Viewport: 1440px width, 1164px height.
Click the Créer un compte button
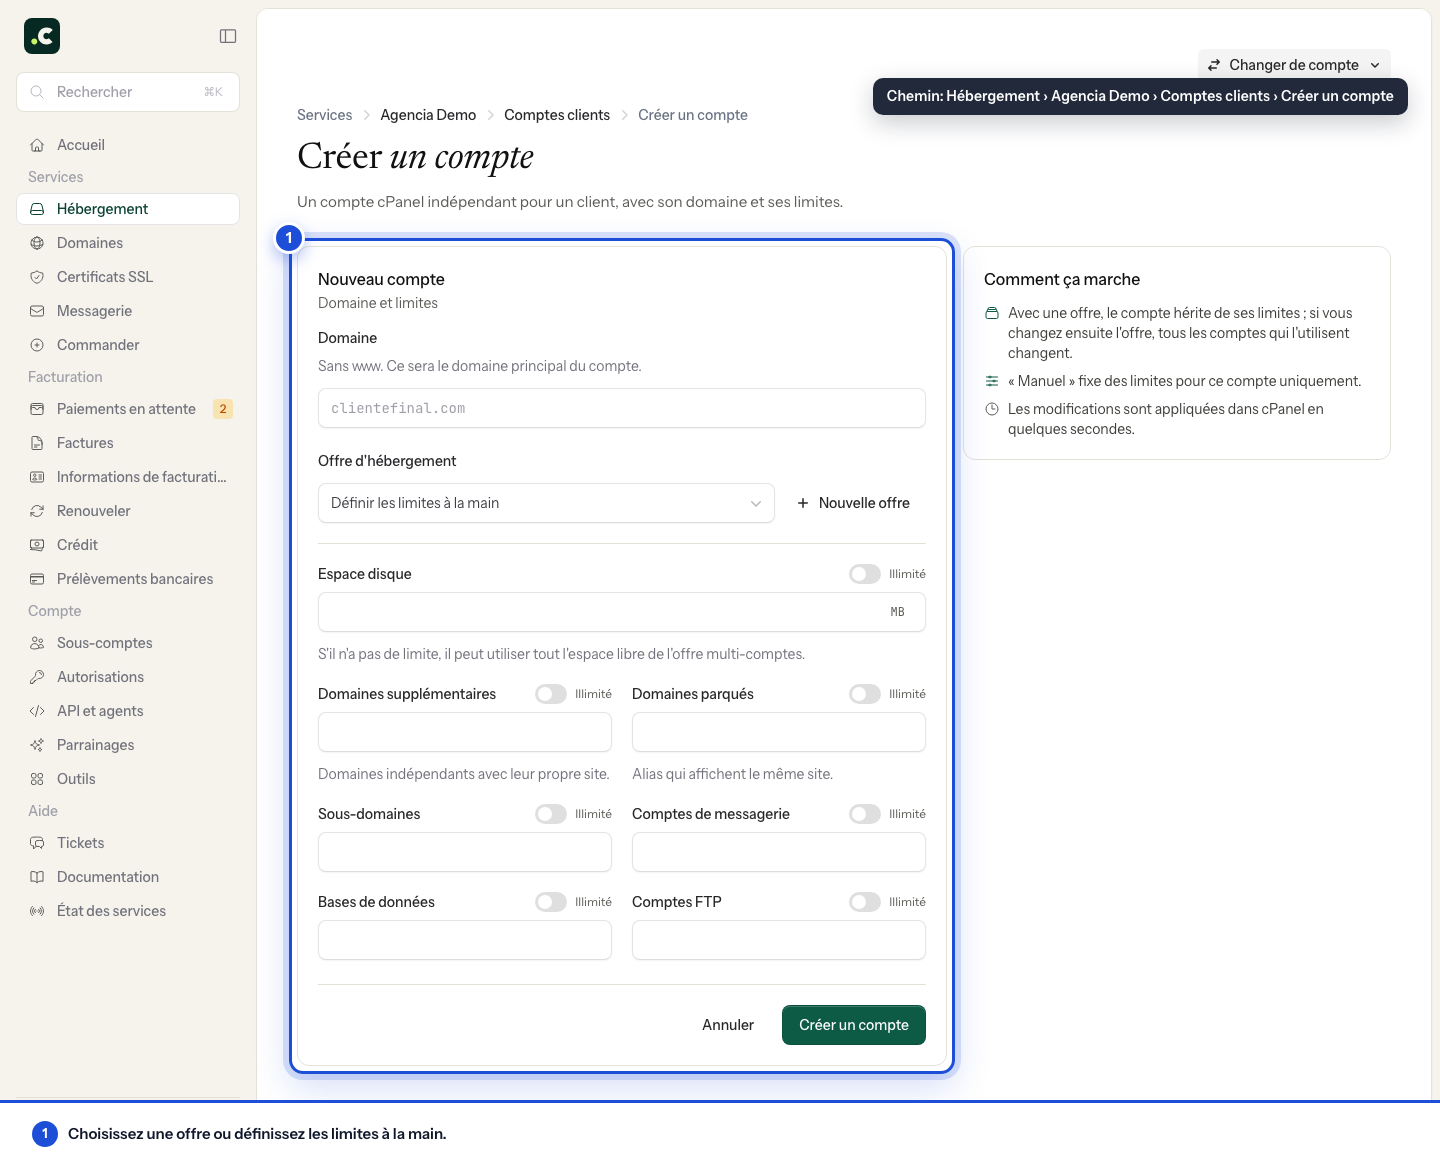point(854,1025)
